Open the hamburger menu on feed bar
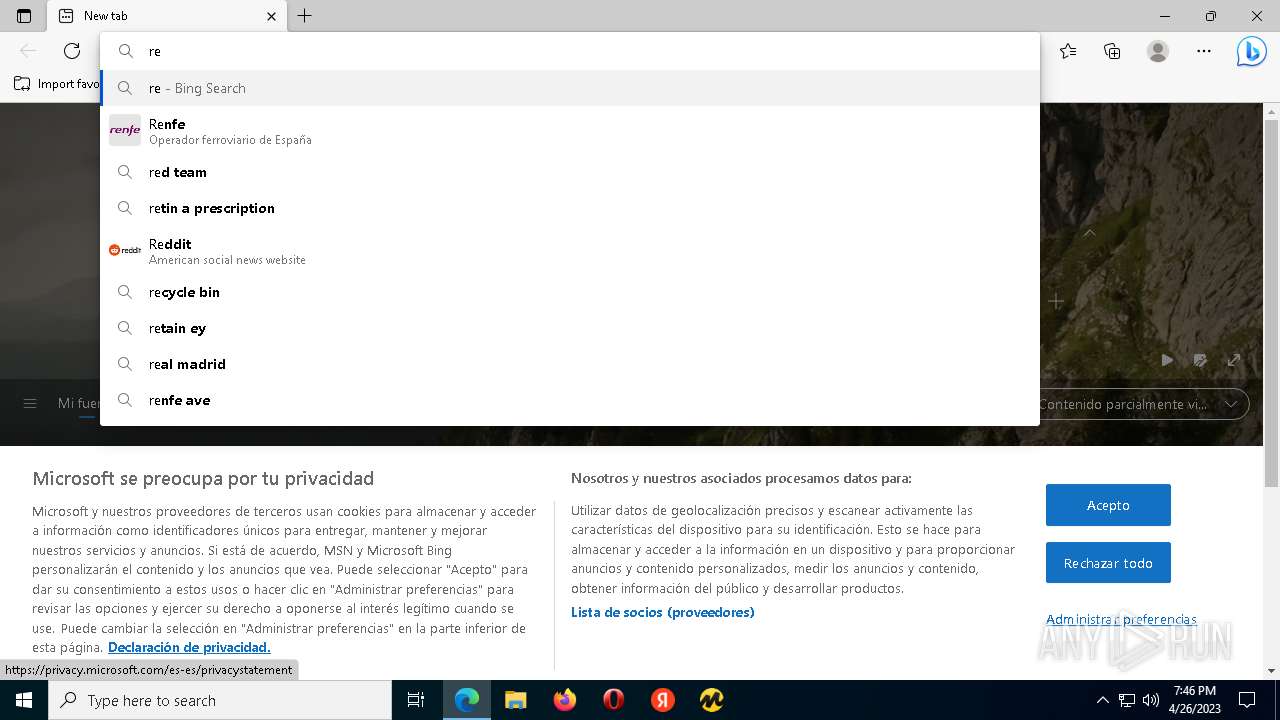This screenshot has width=1280, height=720. (30, 404)
